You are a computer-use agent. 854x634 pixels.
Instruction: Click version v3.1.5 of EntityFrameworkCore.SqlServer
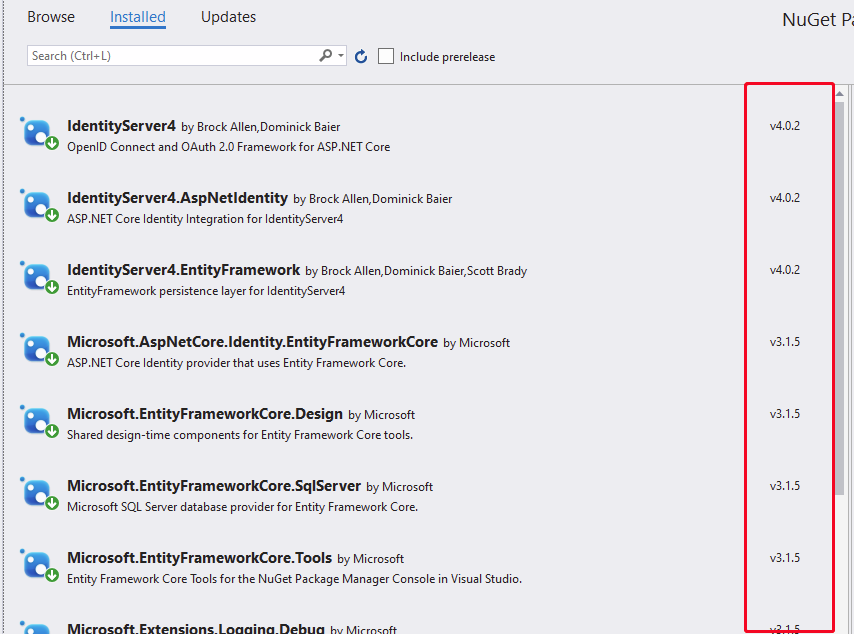tap(784, 485)
